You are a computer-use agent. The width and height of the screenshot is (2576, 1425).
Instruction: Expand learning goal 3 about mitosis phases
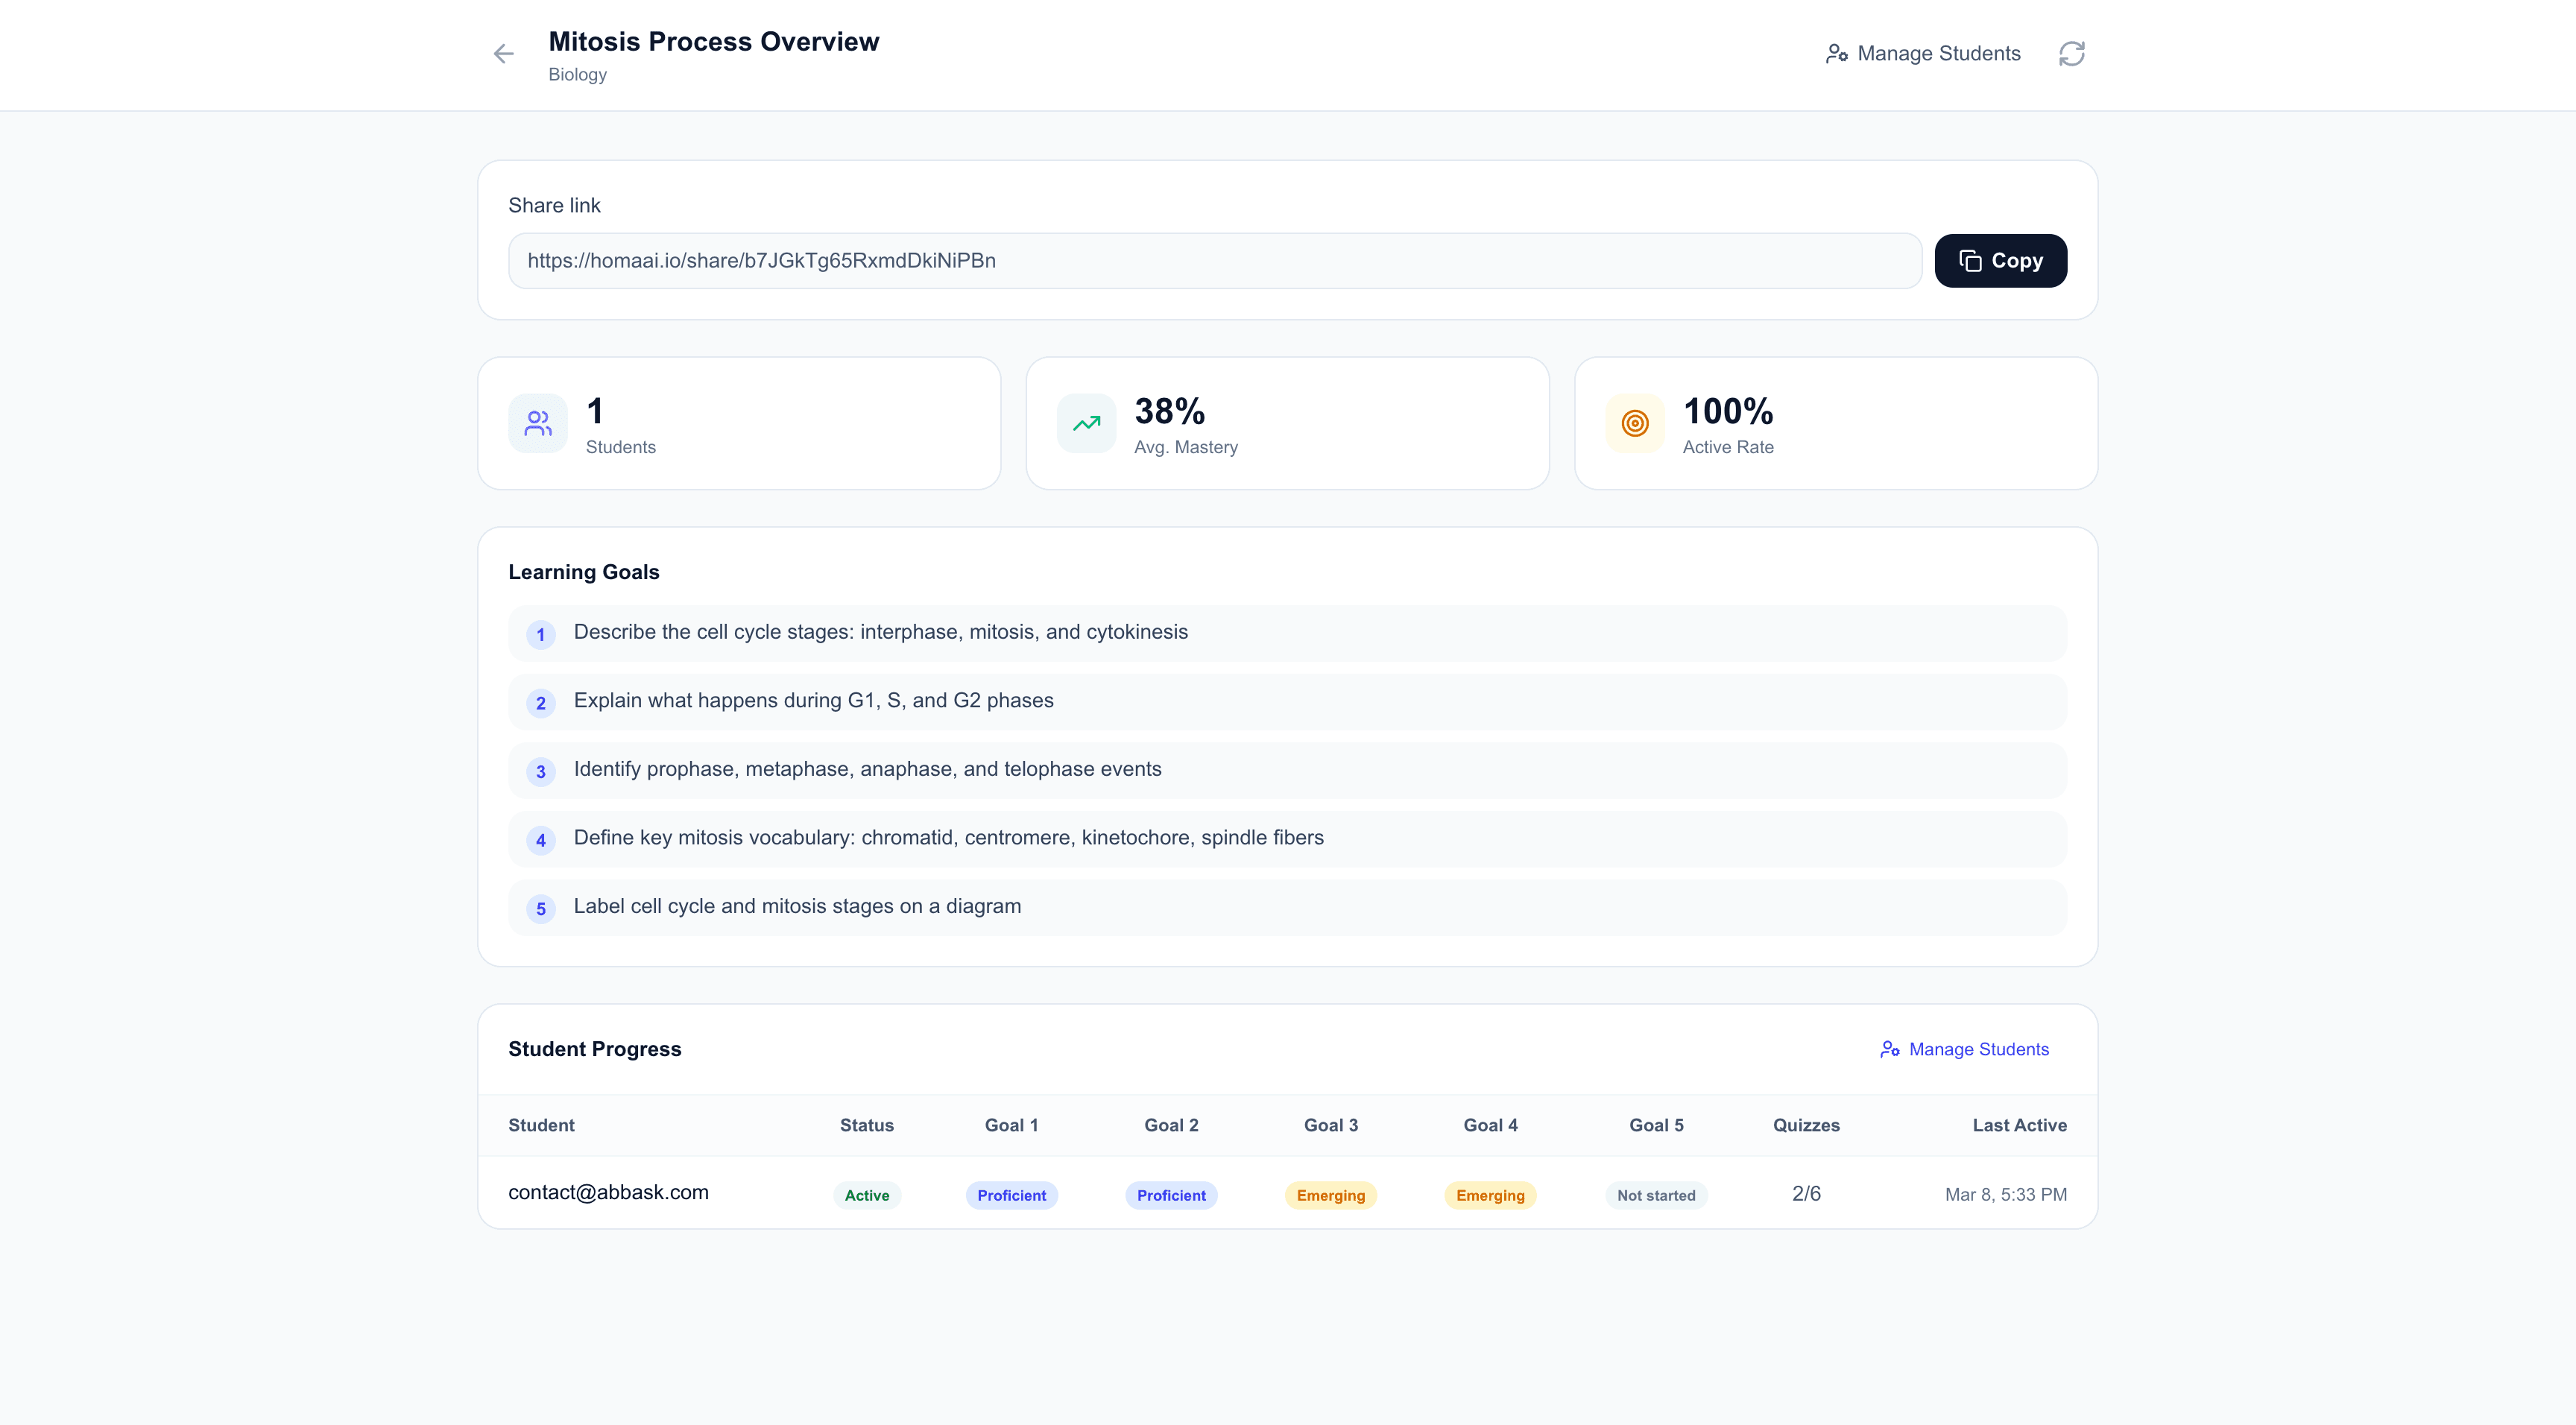(x=866, y=769)
